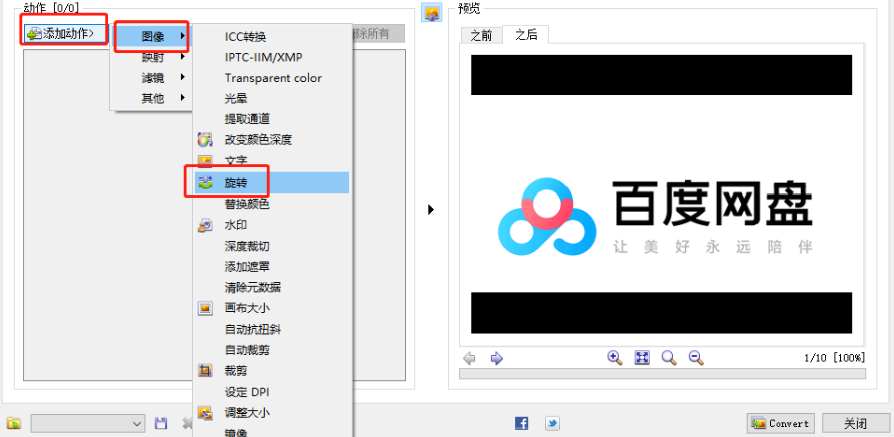Click the 旋转 rotate icon
This screenshot has height=437, width=894.
205,183
